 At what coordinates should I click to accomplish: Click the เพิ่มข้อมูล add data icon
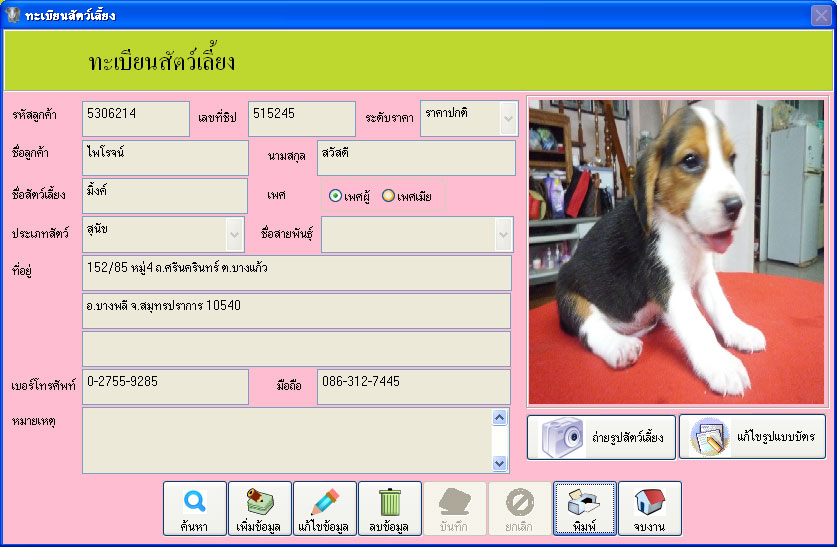click(x=260, y=502)
